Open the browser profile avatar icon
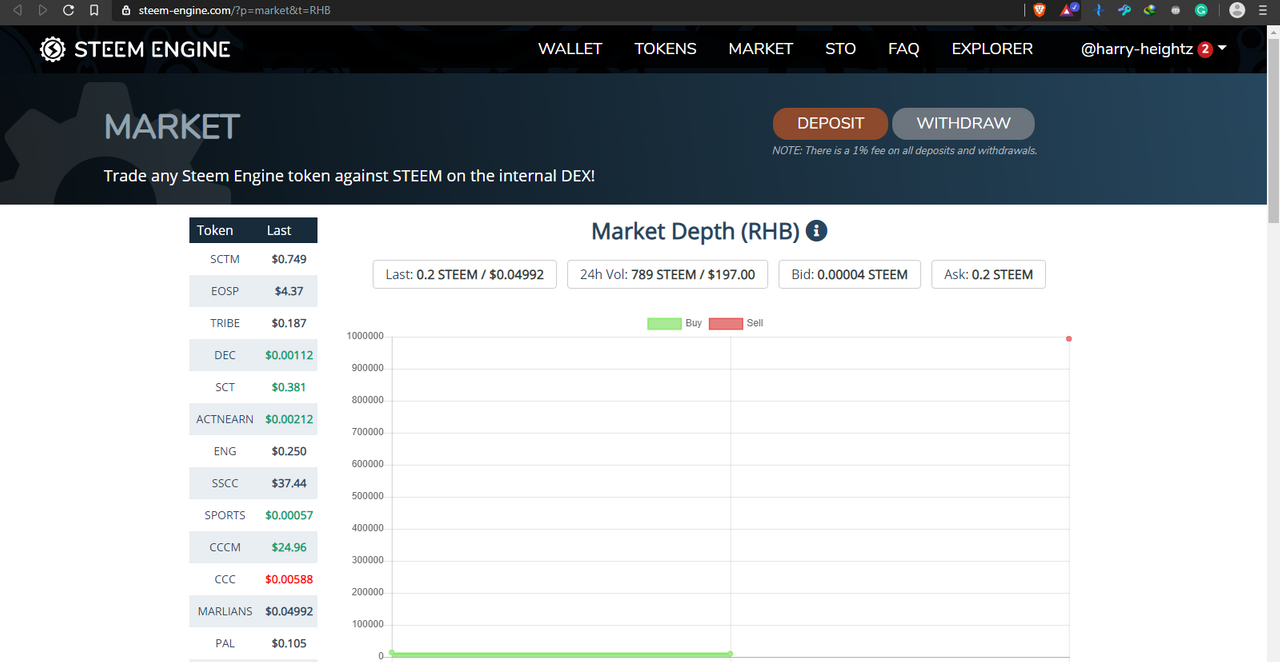The height and width of the screenshot is (662, 1280). (1237, 10)
